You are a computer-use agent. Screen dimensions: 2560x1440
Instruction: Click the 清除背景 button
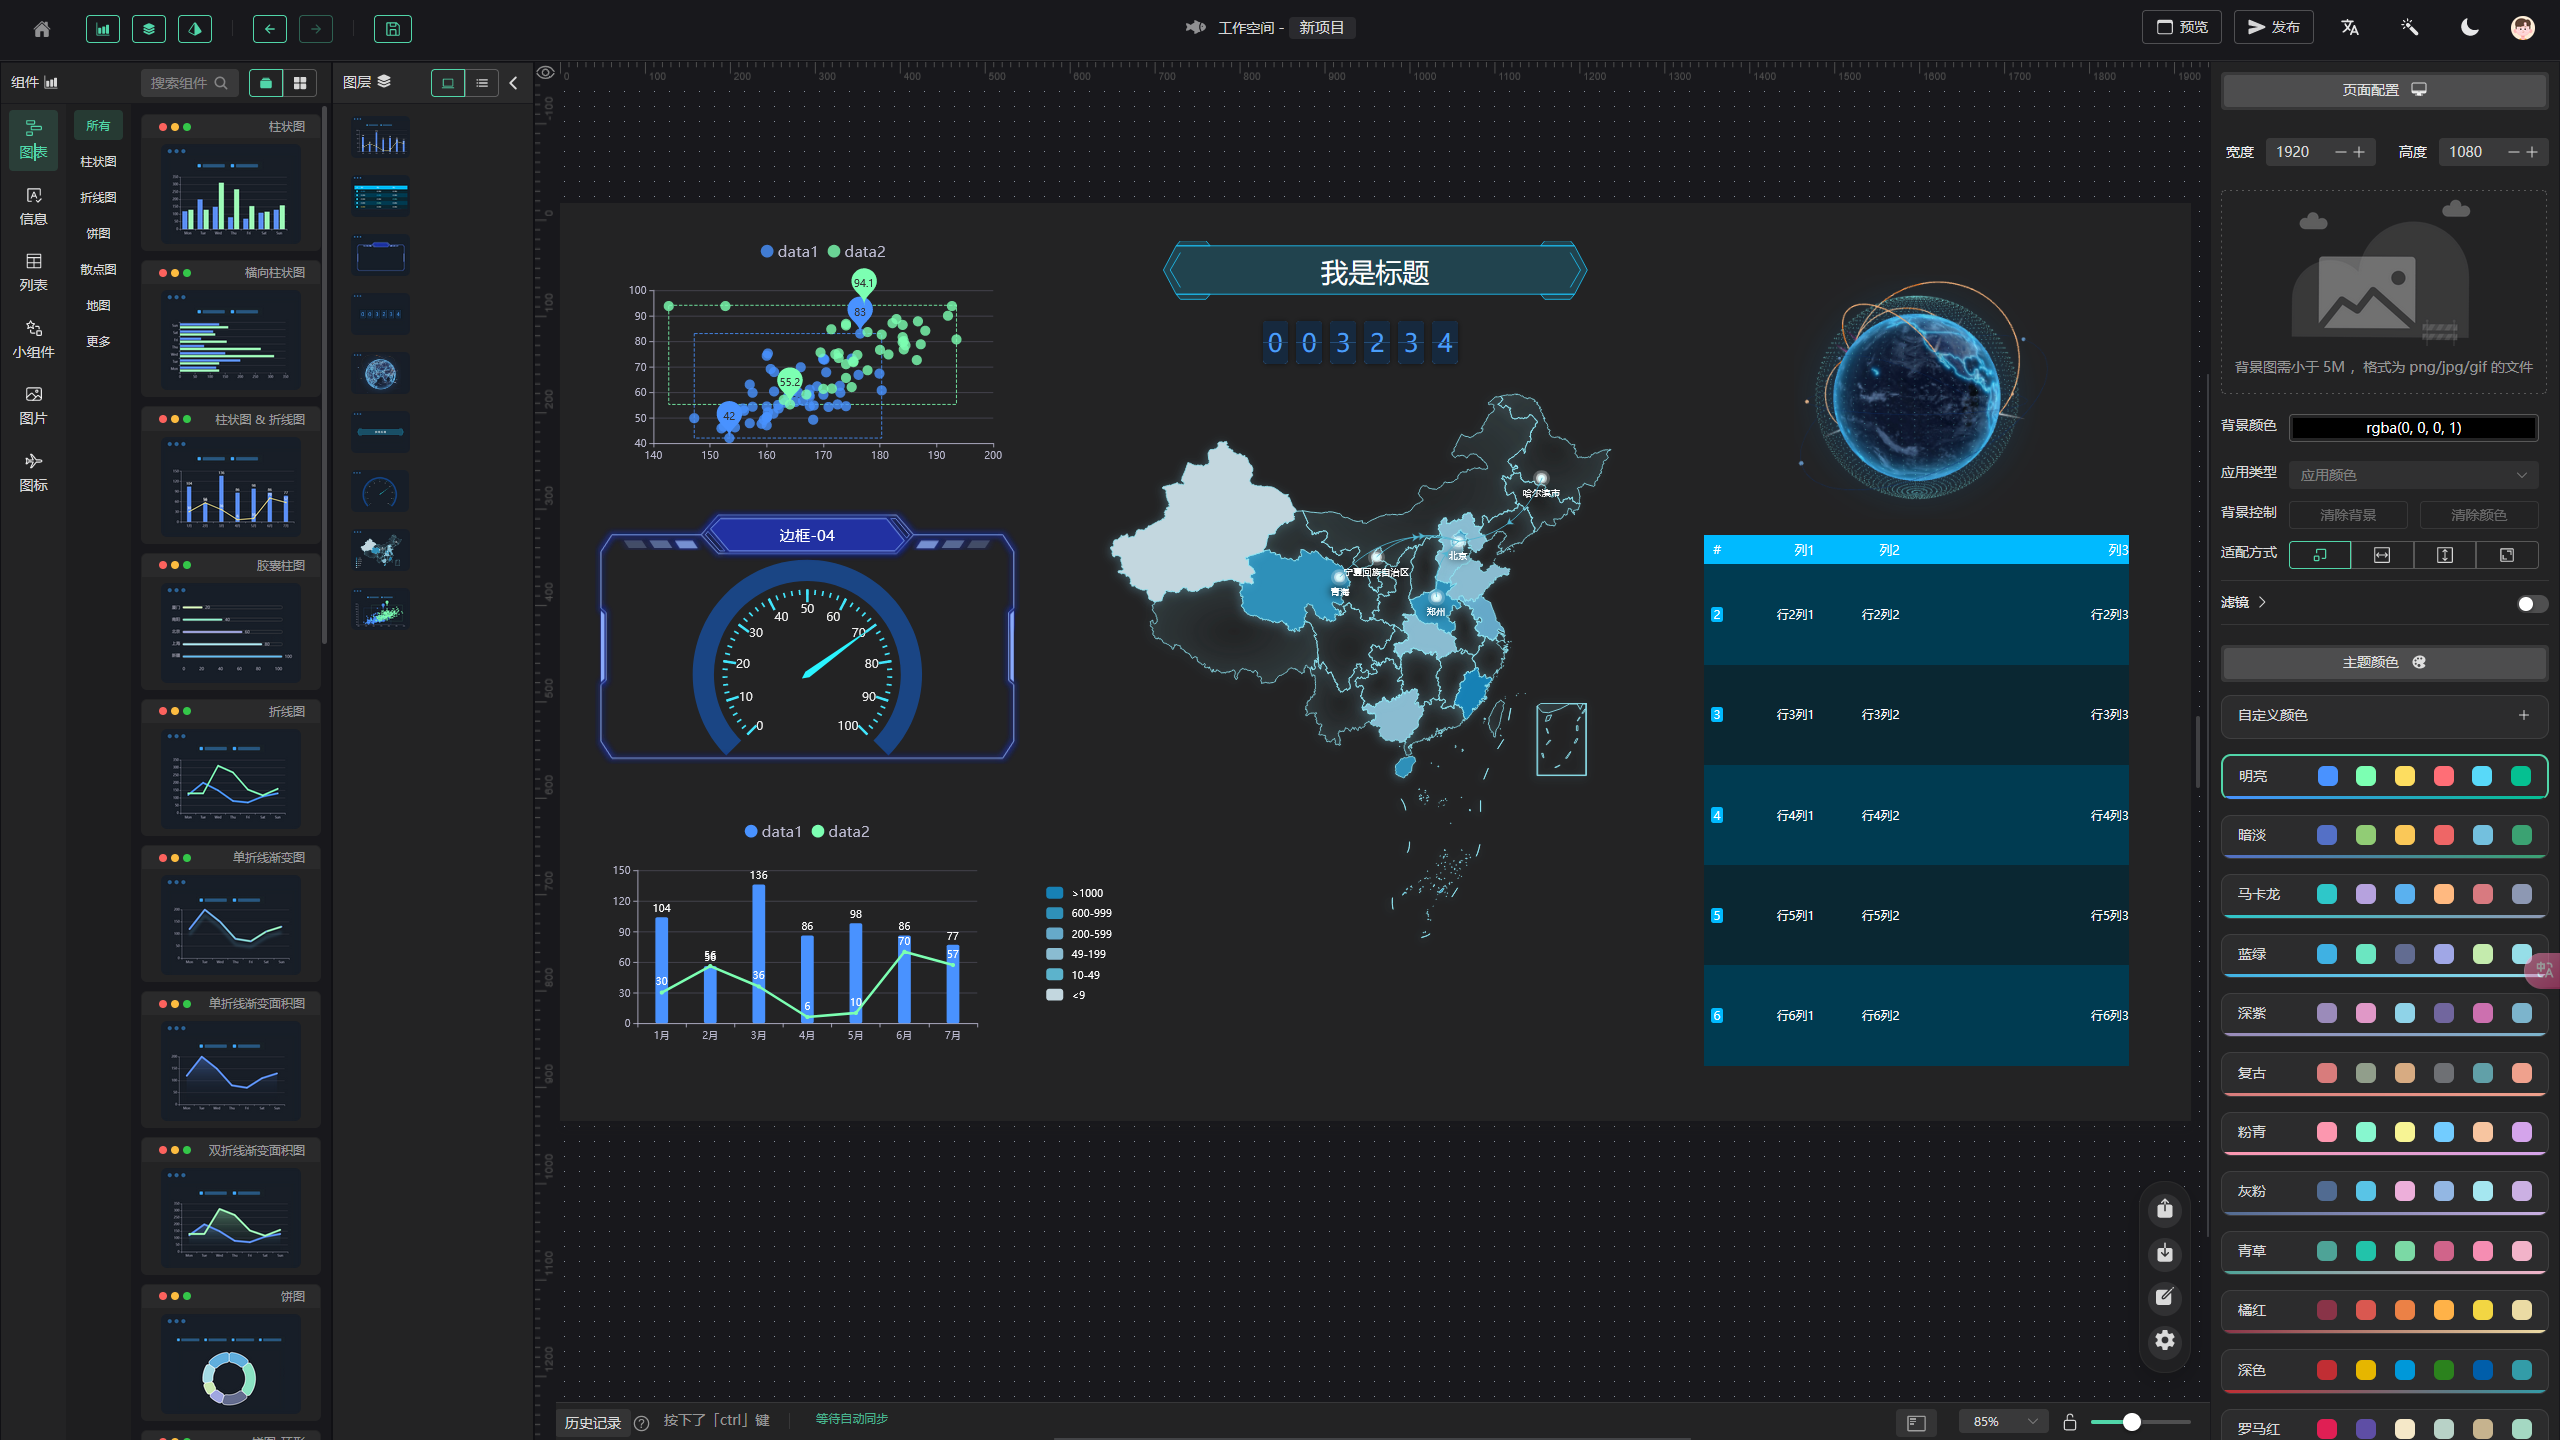[x=2348, y=515]
